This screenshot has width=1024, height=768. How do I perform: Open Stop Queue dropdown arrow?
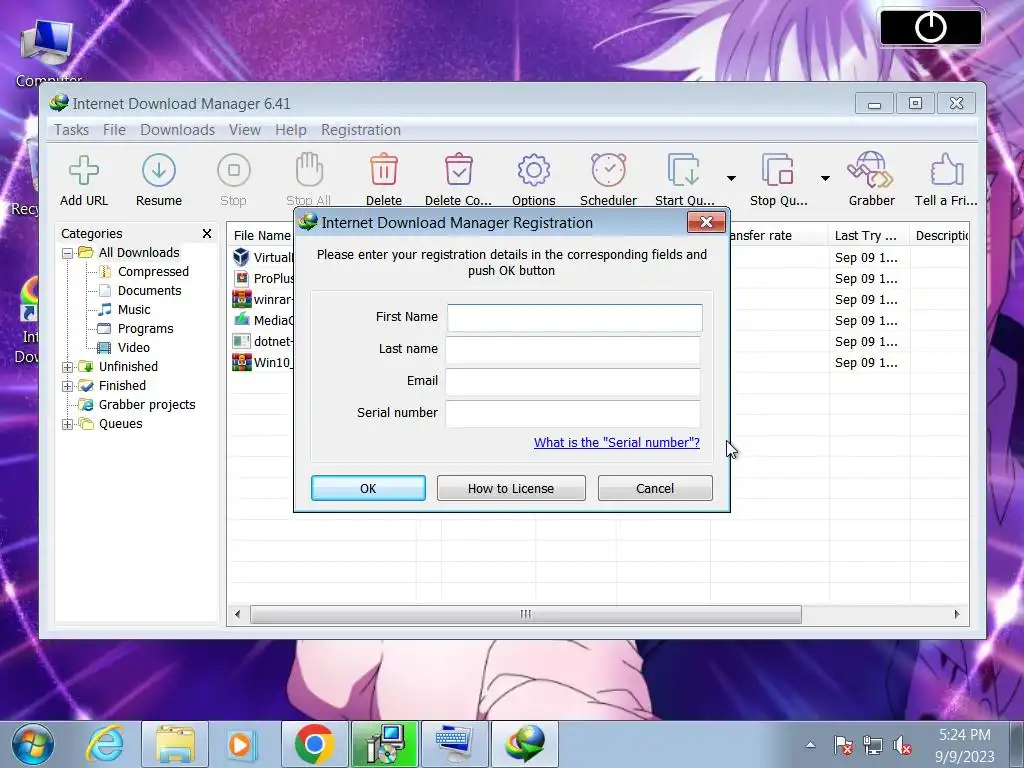[x=825, y=178]
